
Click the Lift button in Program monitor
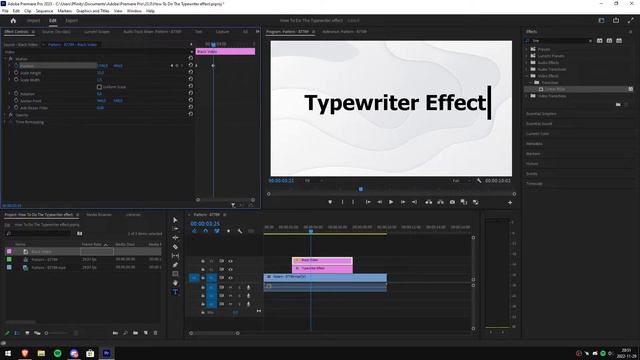point(429,202)
